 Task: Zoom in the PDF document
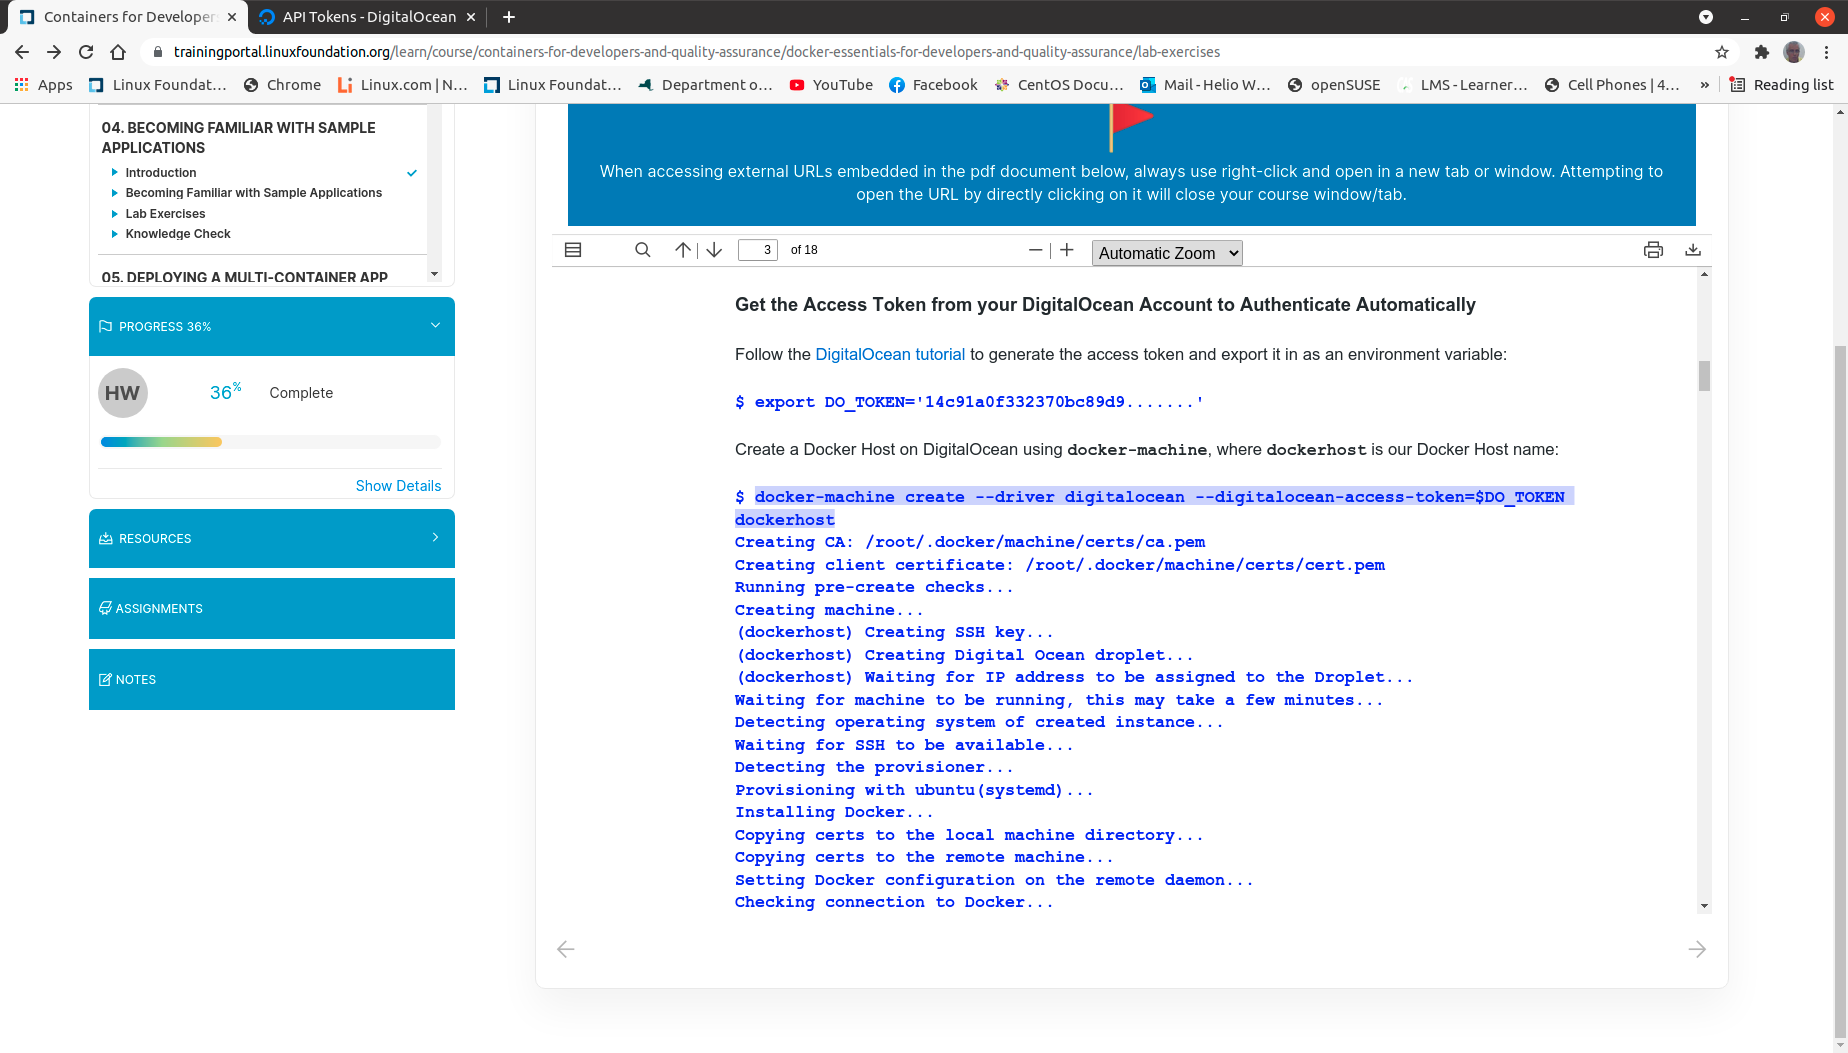pos(1067,250)
